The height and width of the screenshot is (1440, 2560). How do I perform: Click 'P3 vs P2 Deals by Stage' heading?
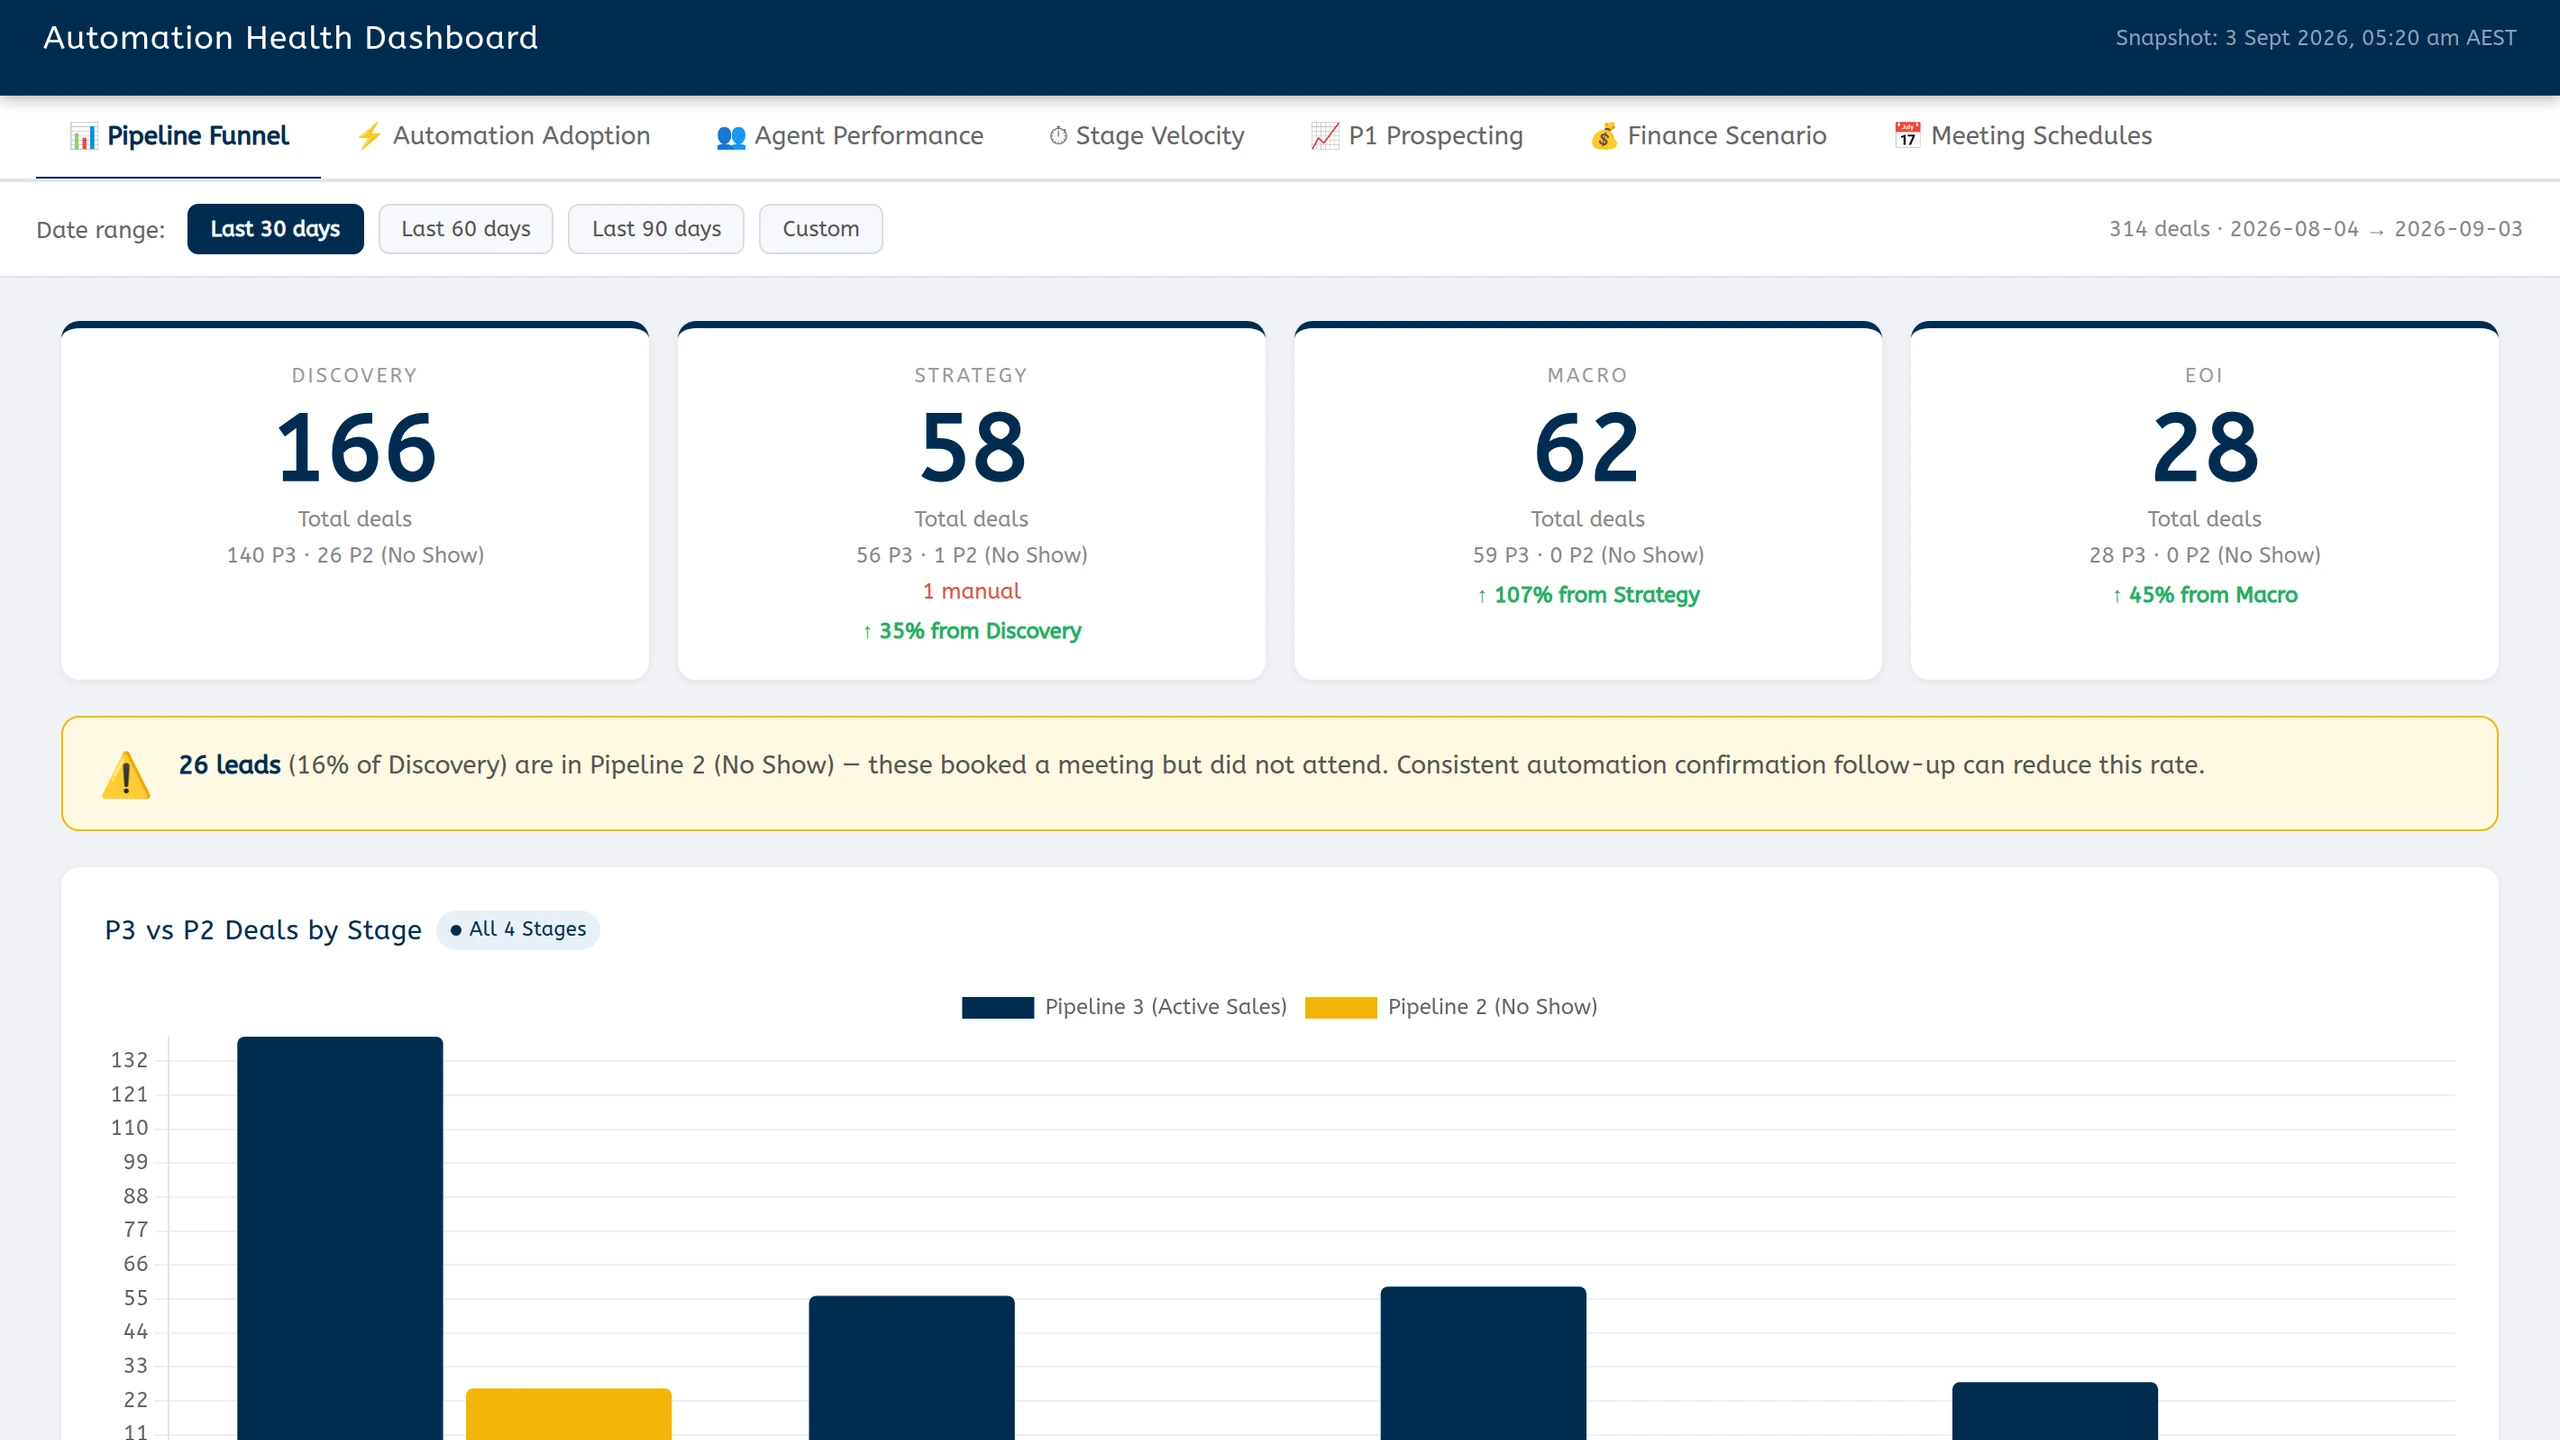[263, 930]
